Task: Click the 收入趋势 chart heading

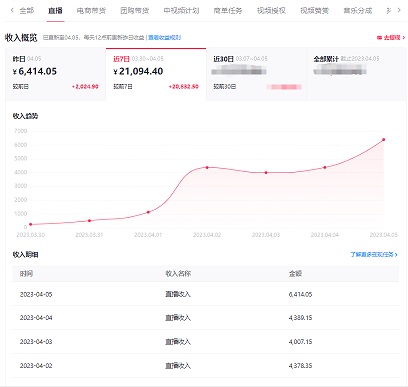Action: click(25, 116)
